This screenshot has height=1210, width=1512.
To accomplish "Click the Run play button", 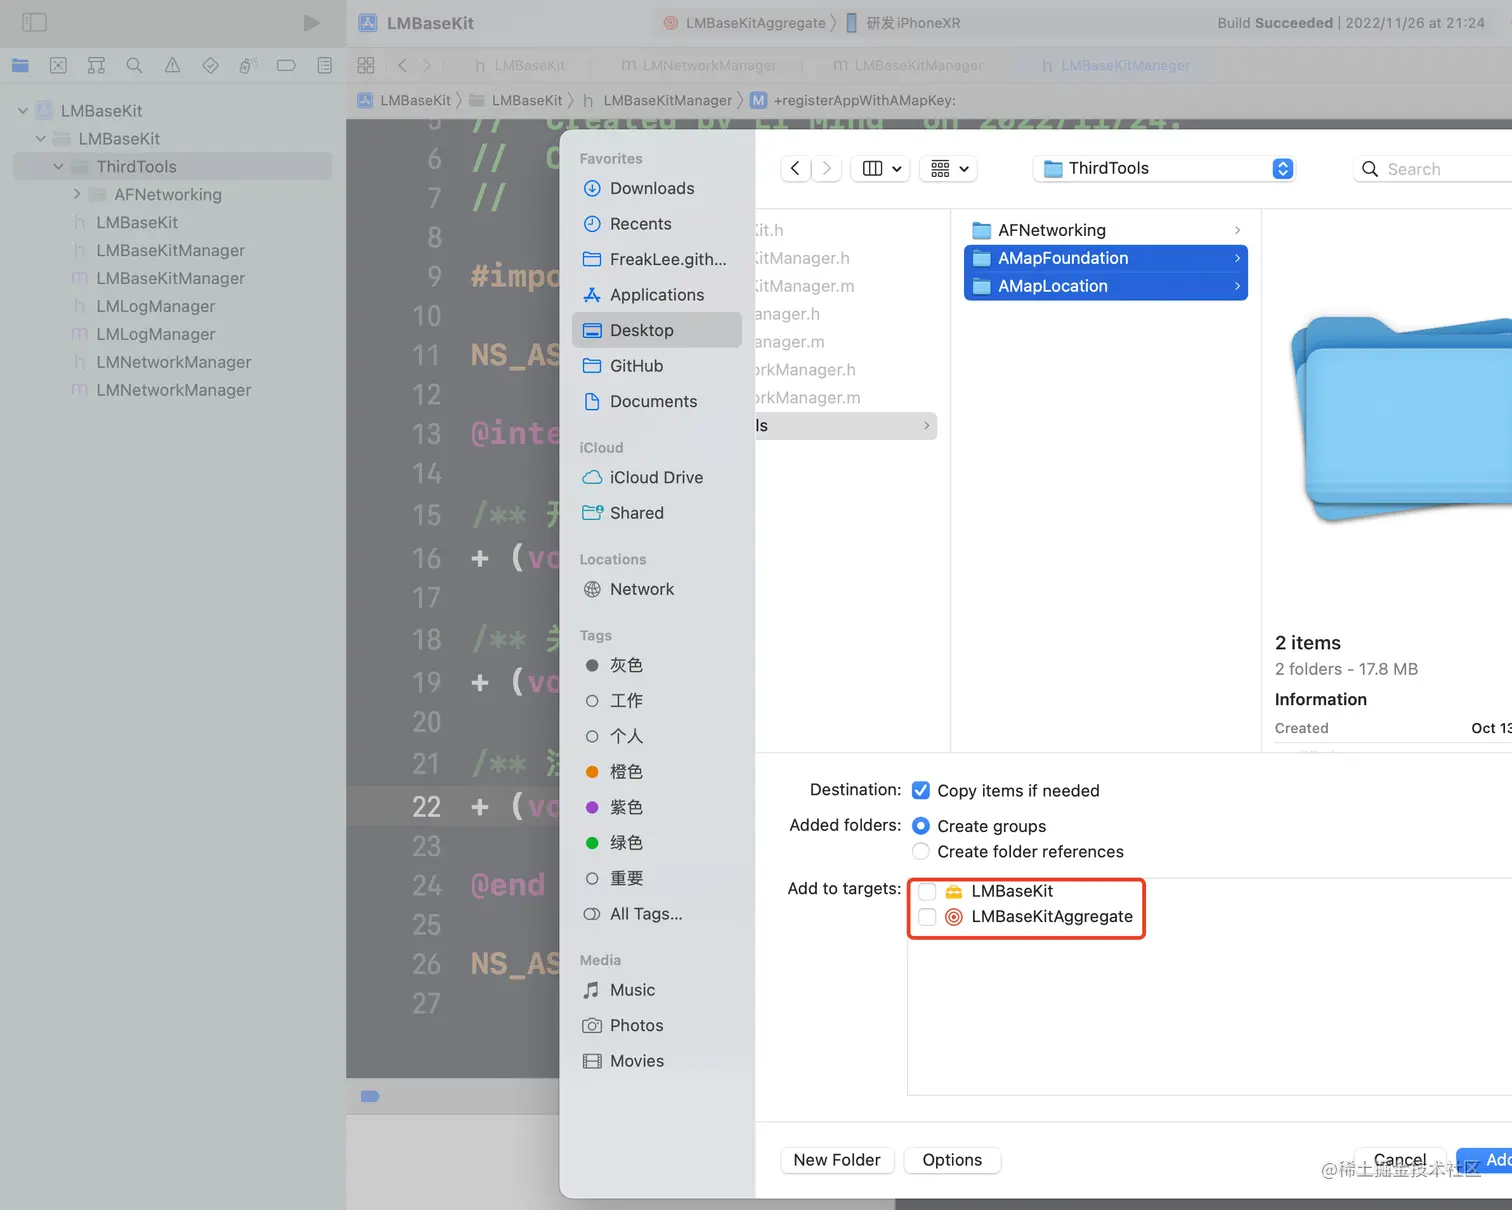I will [x=312, y=22].
